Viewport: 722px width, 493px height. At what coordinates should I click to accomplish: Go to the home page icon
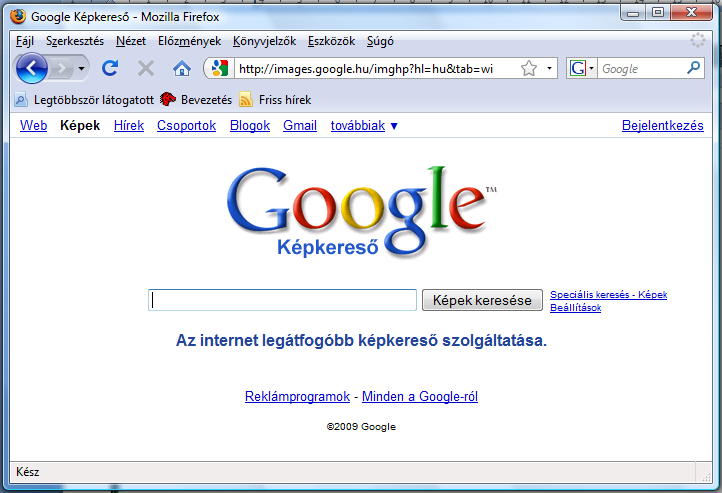(x=182, y=69)
